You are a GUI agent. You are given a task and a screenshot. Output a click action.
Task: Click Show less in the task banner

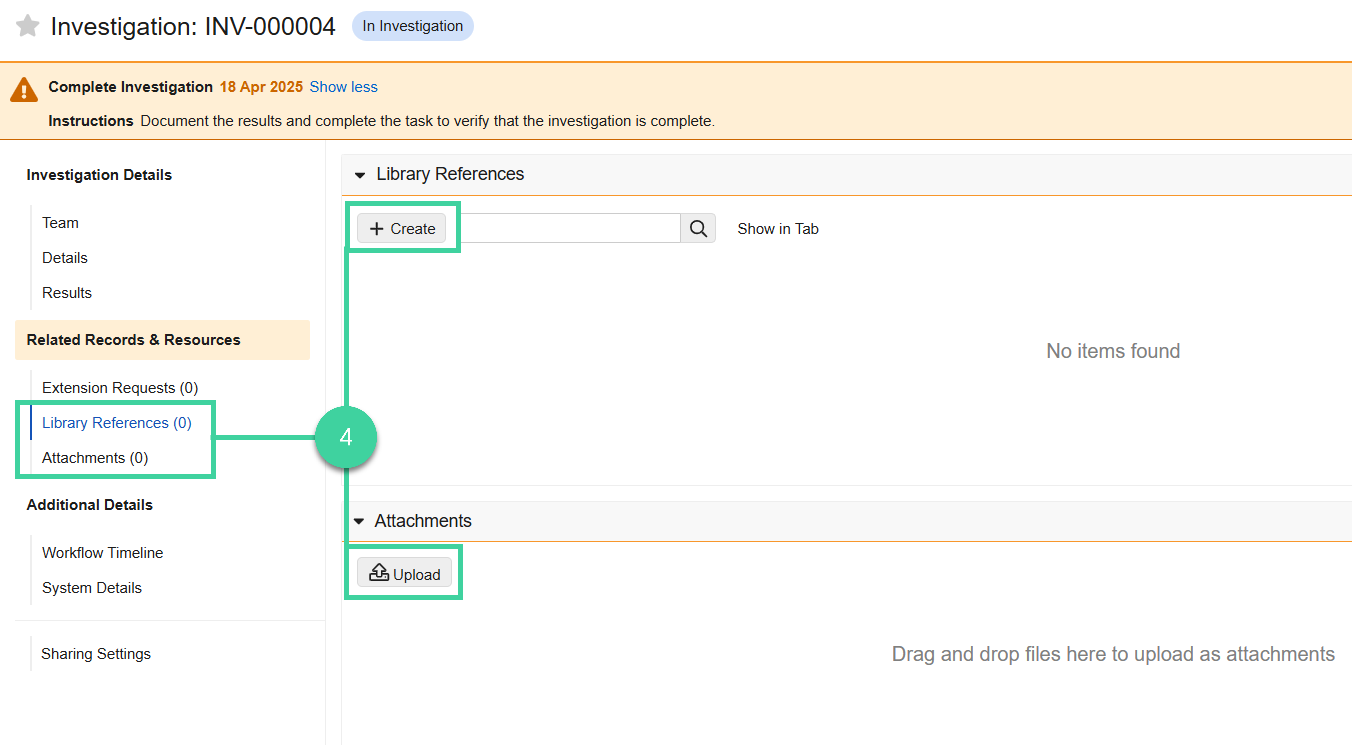click(x=344, y=87)
